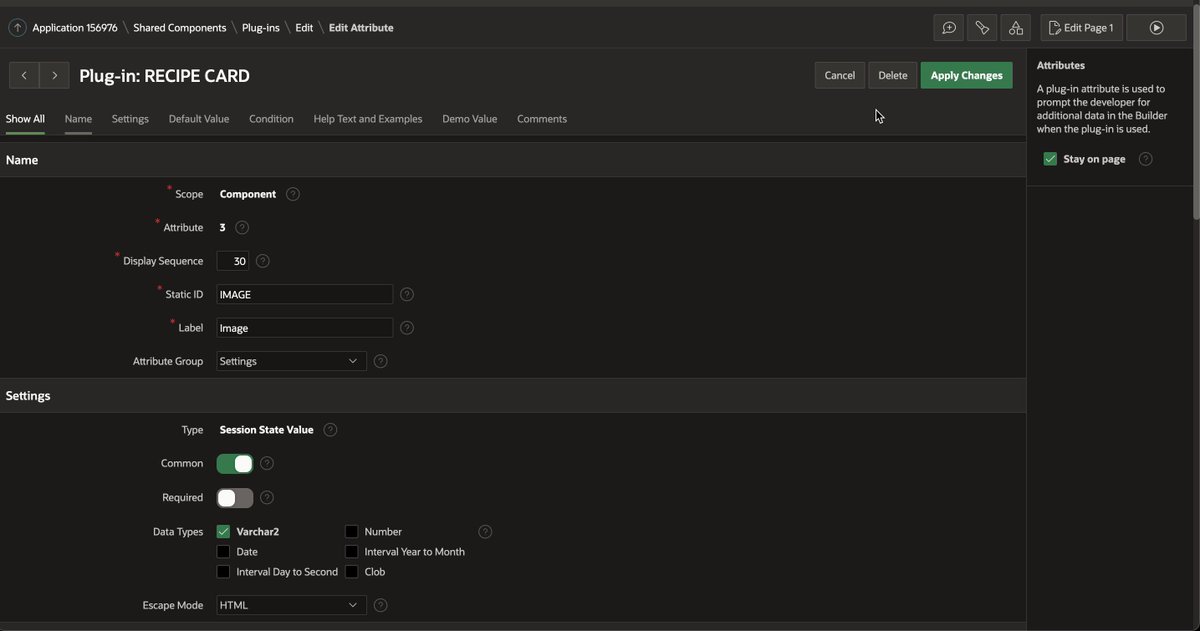This screenshot has height=631, width=1200.
Task: Expand the Escape Mode dropdown
Action: tap(291, 605)
